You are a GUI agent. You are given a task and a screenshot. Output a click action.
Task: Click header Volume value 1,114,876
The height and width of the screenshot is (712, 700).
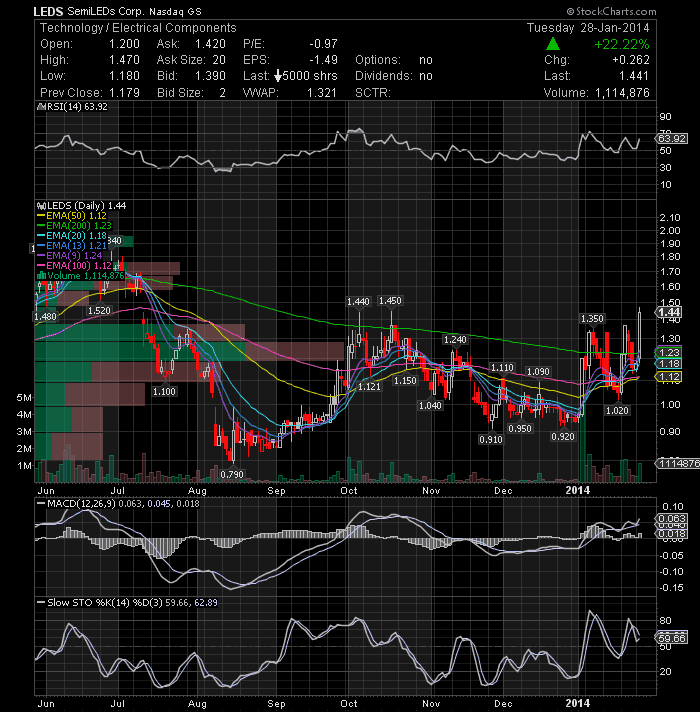tap(622, 93)
